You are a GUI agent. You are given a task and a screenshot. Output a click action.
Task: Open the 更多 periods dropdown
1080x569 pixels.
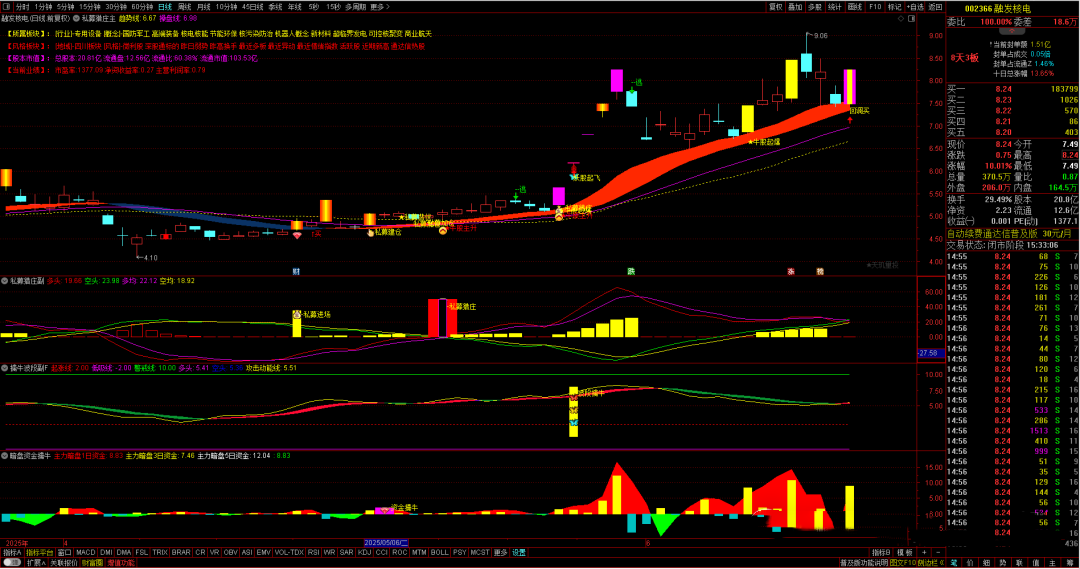[378, 6]
